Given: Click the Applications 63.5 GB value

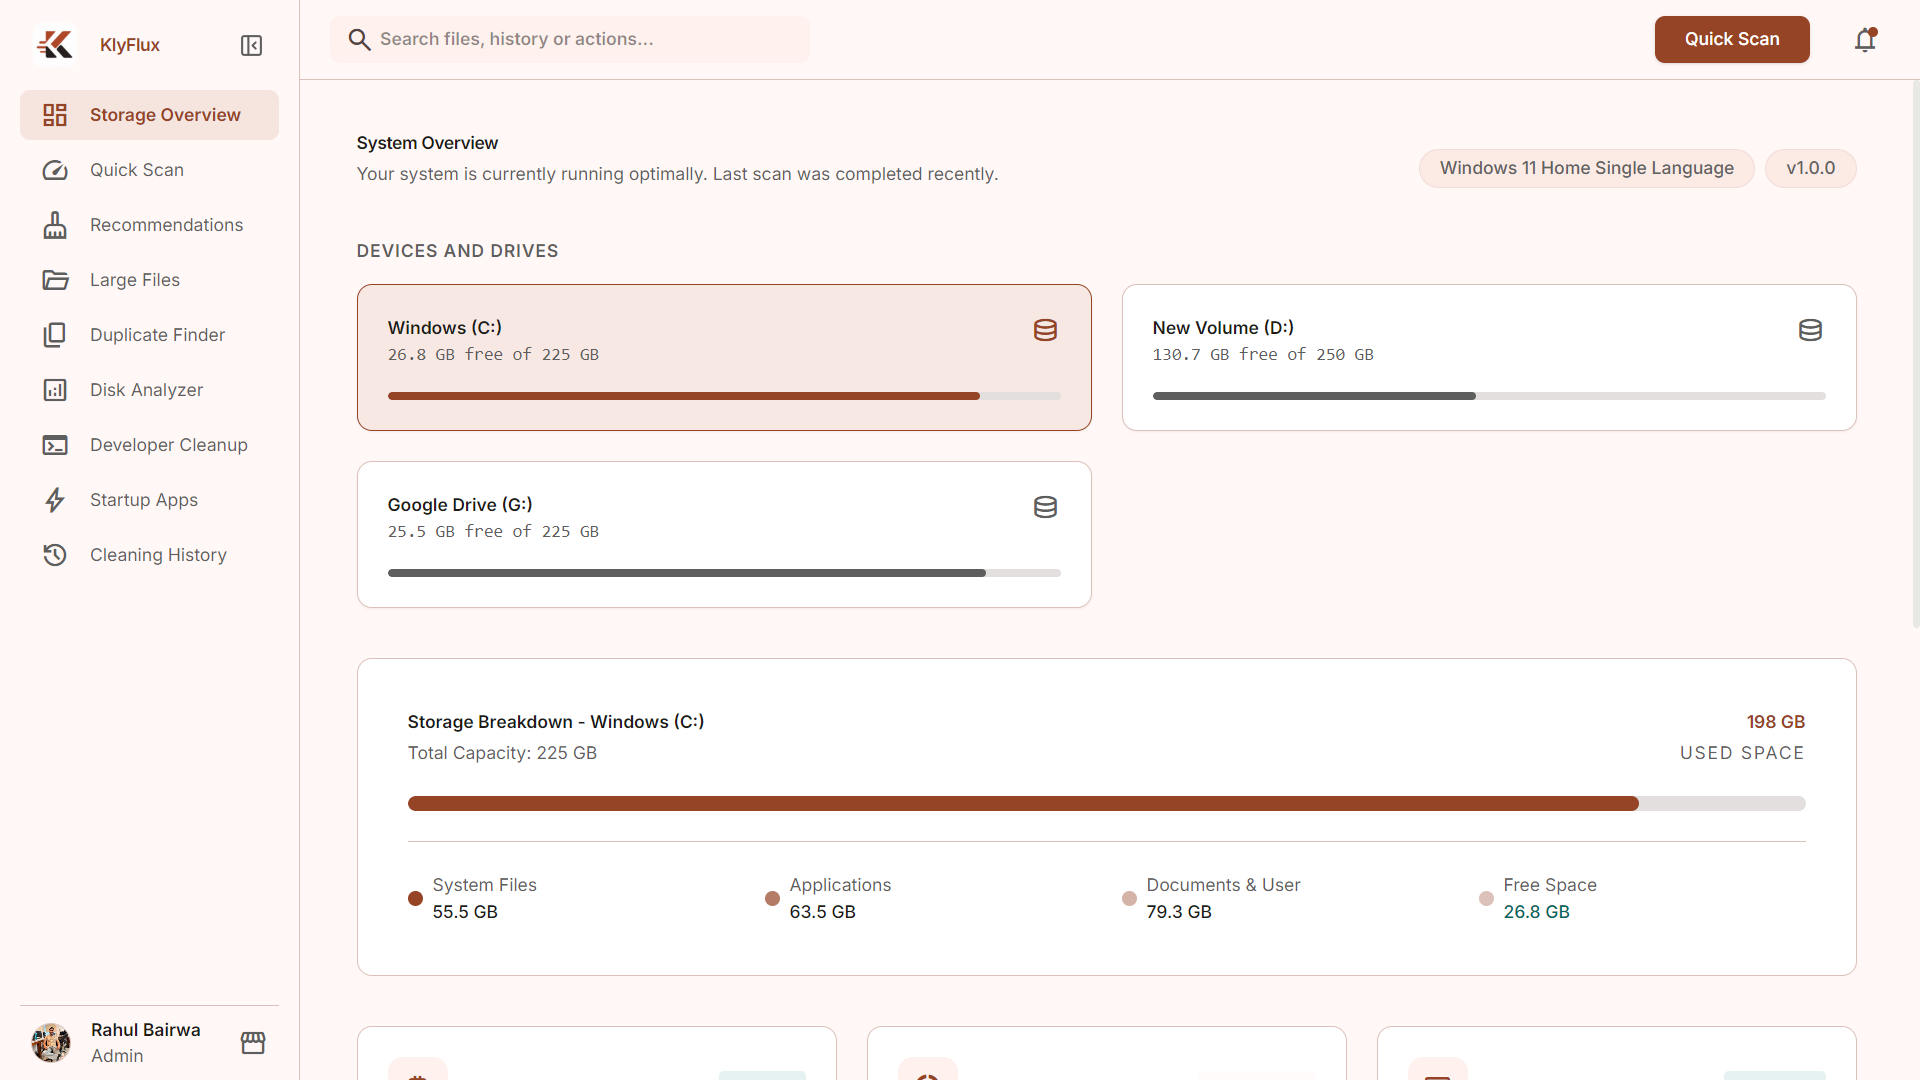Looking at the screenshot, I should 822,912.
